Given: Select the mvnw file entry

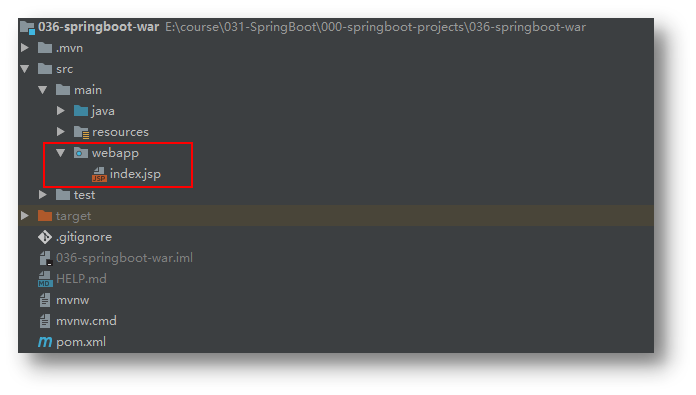Looking at the screenshot, I should 72,300.
